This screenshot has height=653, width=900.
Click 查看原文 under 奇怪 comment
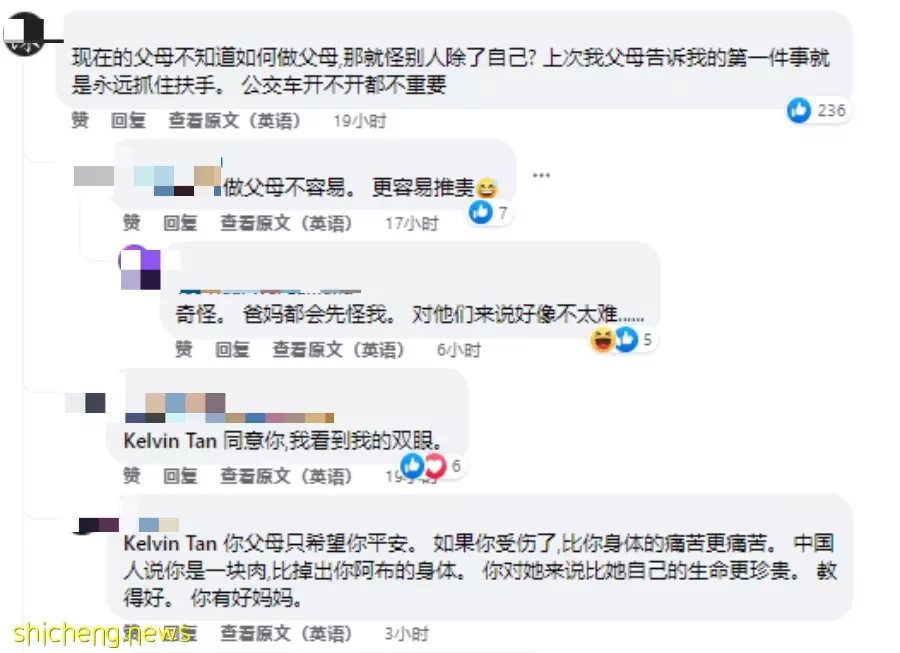pos(338,349)
